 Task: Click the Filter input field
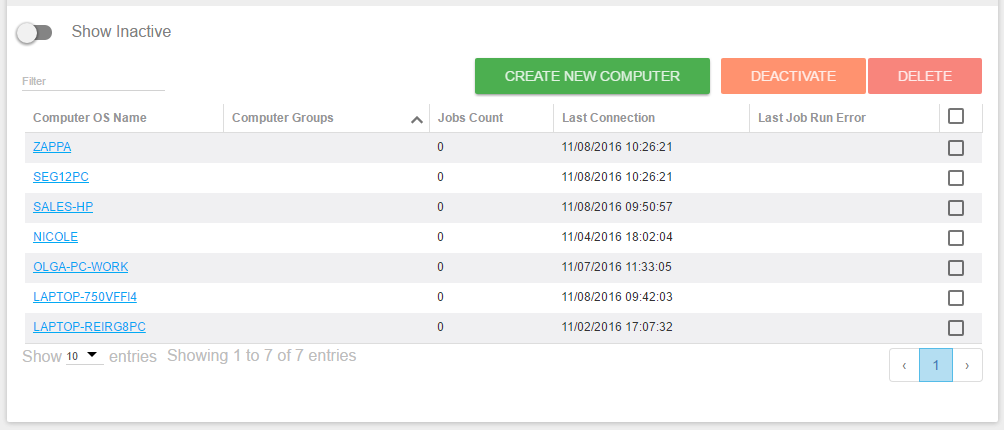click(93, 81)
